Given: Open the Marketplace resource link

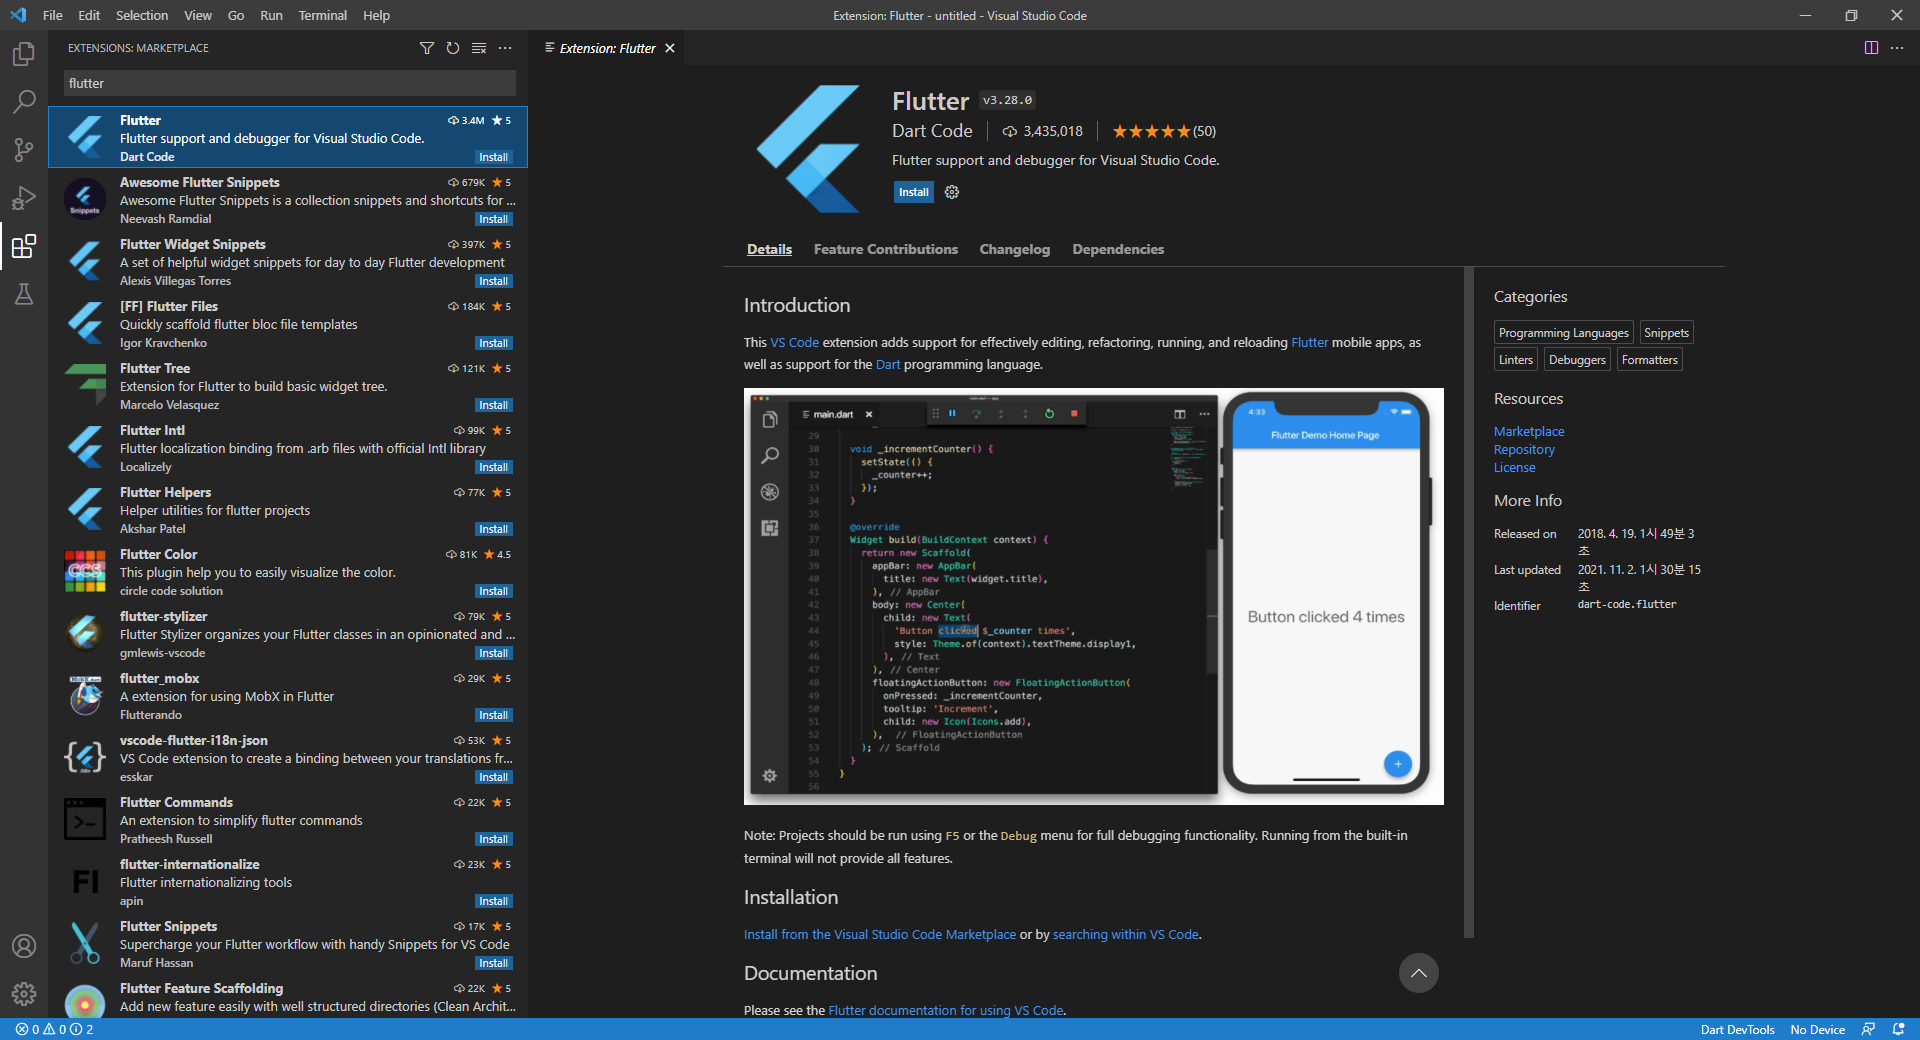Looking at the screenshot, I should [1529, 431].
